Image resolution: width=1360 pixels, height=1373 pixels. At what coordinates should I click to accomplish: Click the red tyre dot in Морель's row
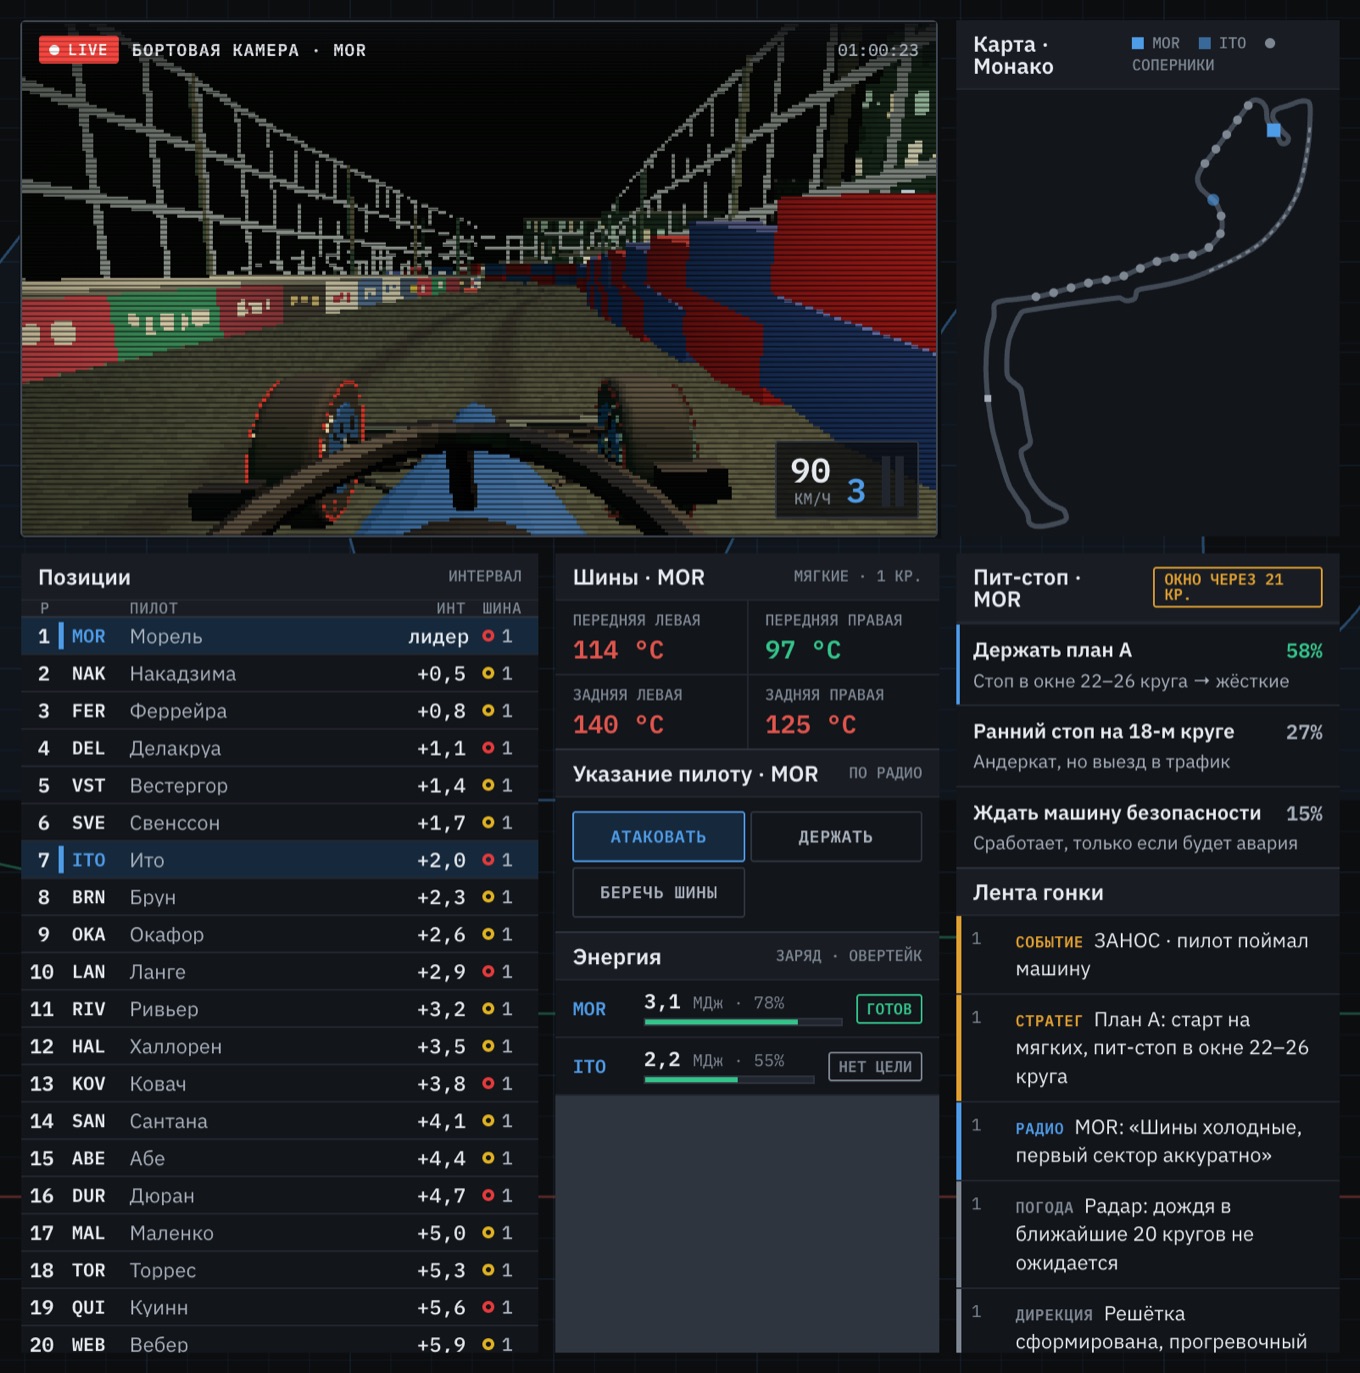(488, 636)
